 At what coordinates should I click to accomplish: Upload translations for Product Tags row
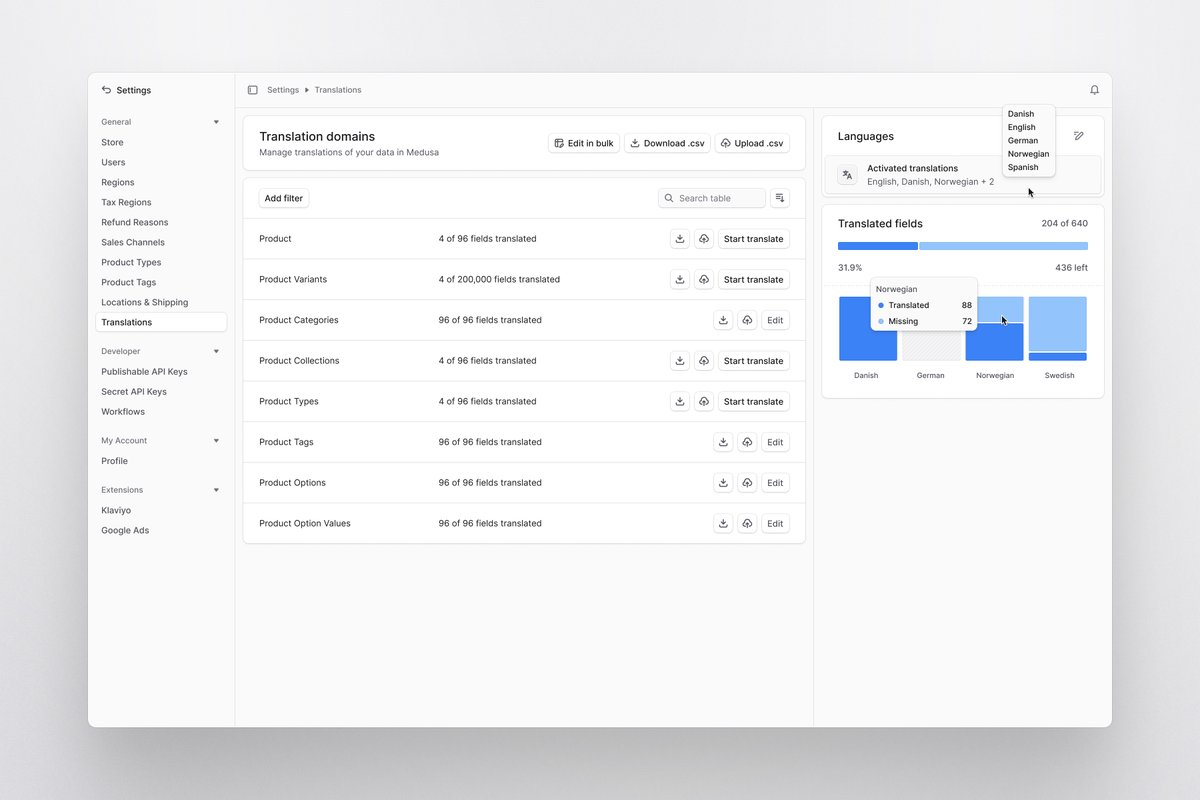coord(747,442)
